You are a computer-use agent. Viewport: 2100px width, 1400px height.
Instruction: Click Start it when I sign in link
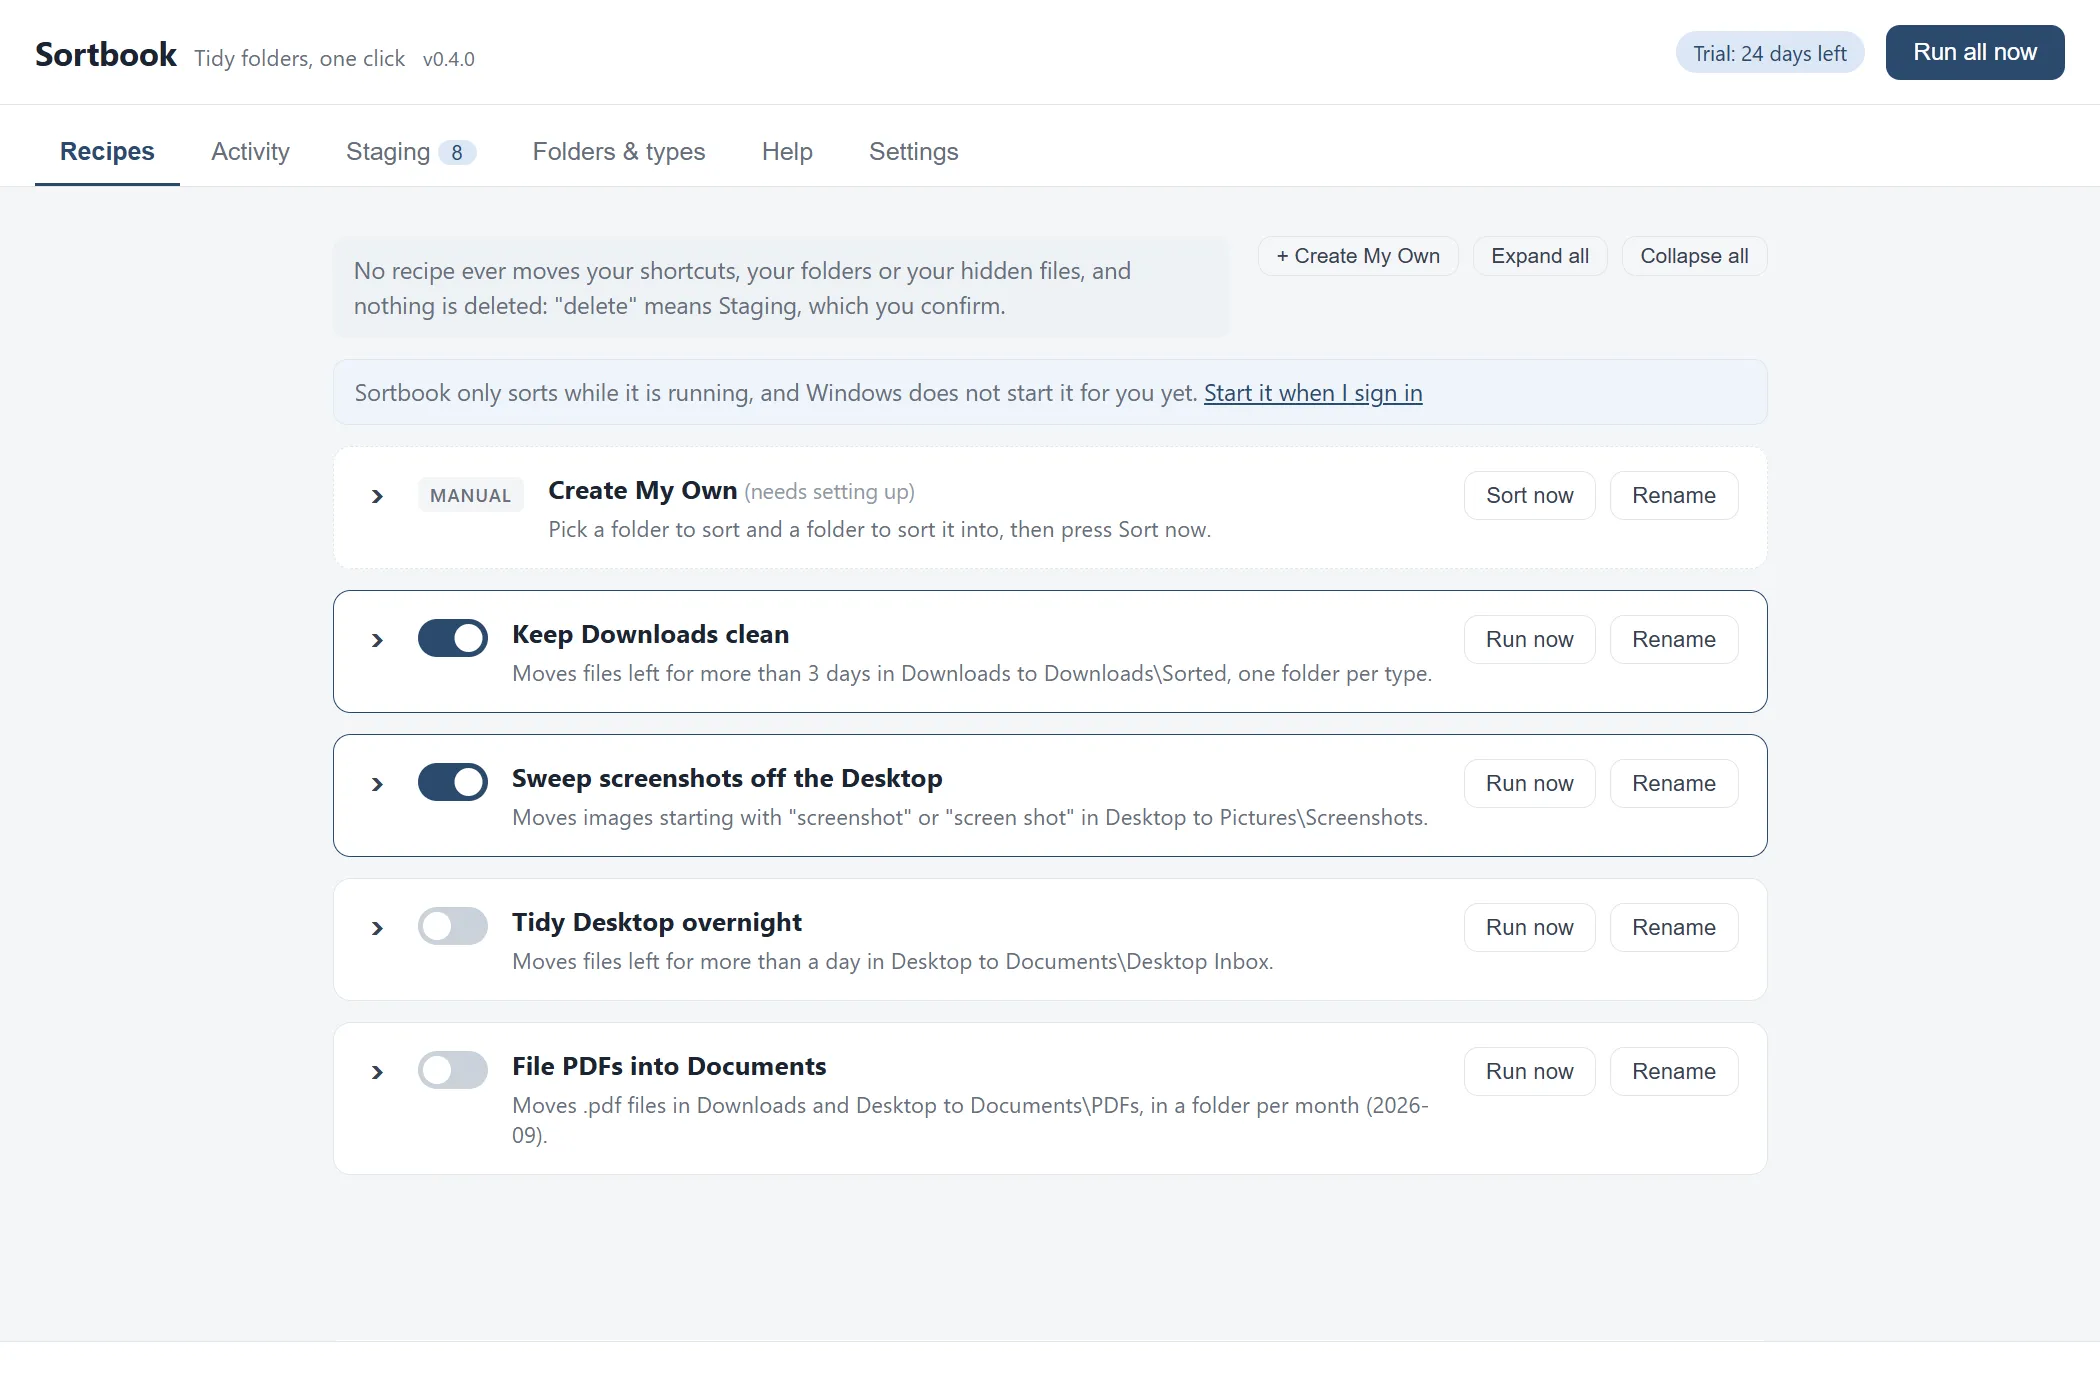click(x=1313, y=393)
